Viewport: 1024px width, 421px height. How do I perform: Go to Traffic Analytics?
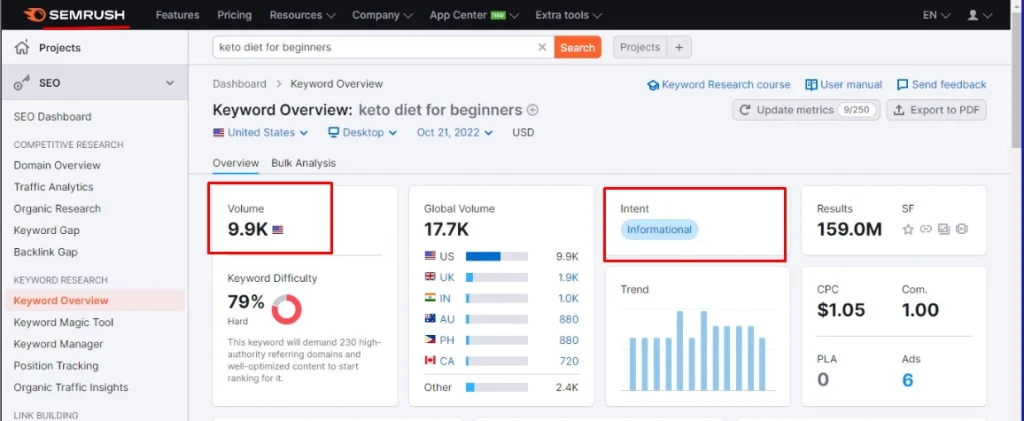pyautogui.click(x=54, y=187)
